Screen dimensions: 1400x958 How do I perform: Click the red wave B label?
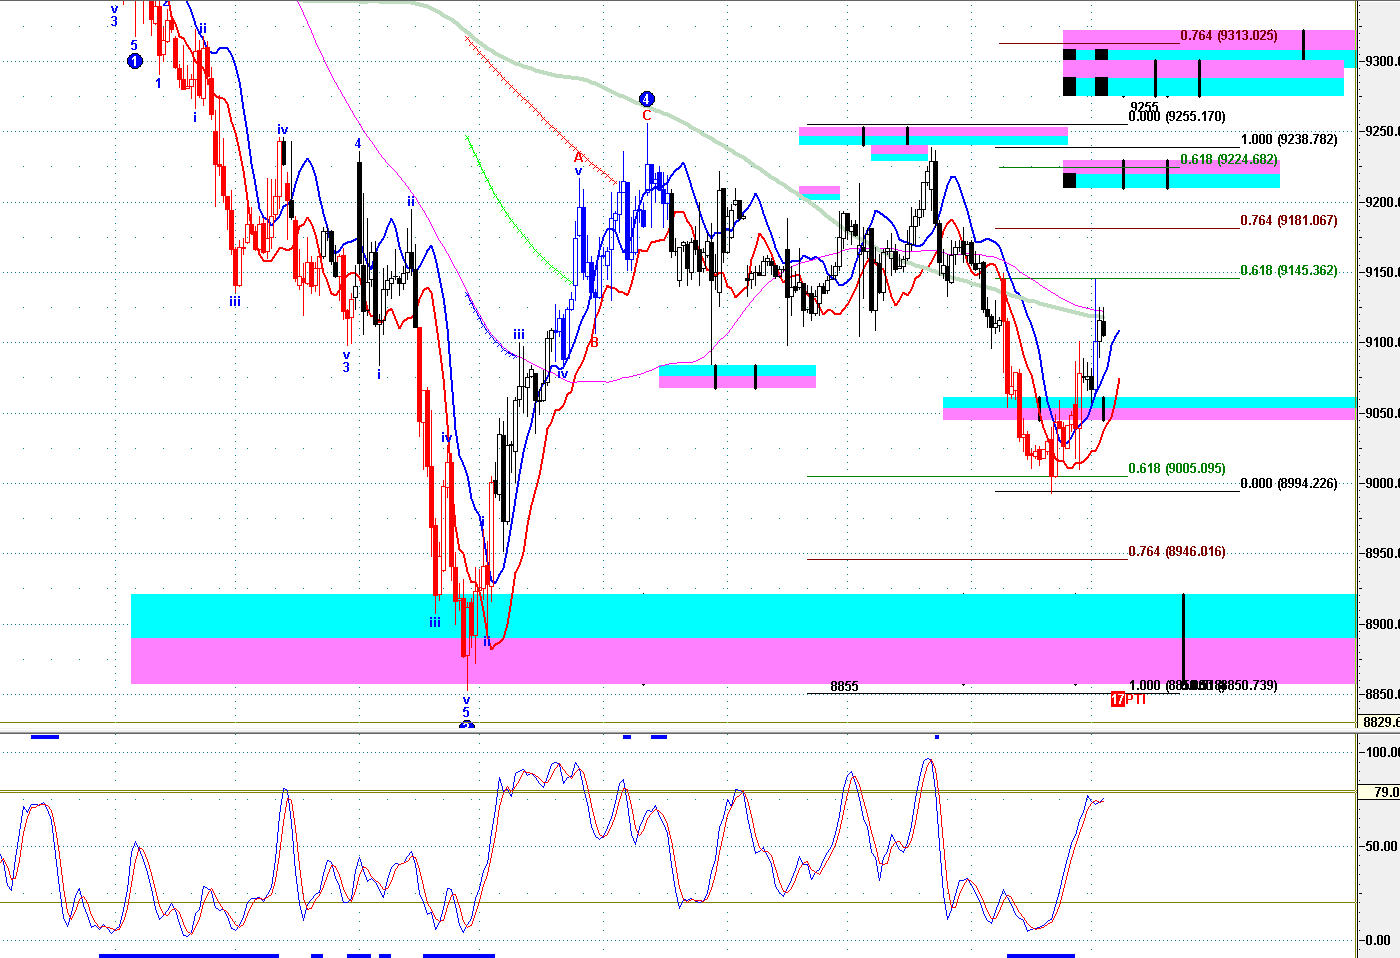594,342
